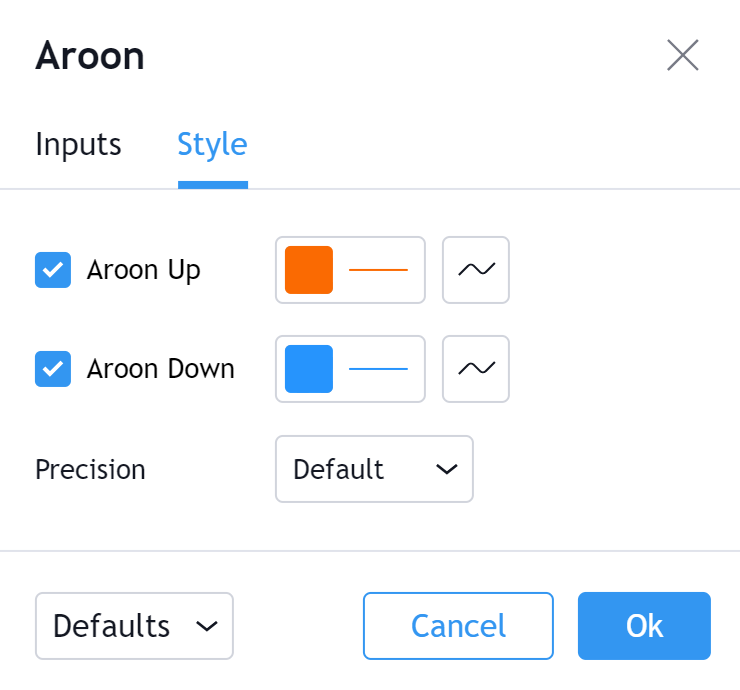Image resolution: width=740 pixels, height=690 pixels.
Task: Click the chevron arrow beside Defaults
Action: pos(207,626)
